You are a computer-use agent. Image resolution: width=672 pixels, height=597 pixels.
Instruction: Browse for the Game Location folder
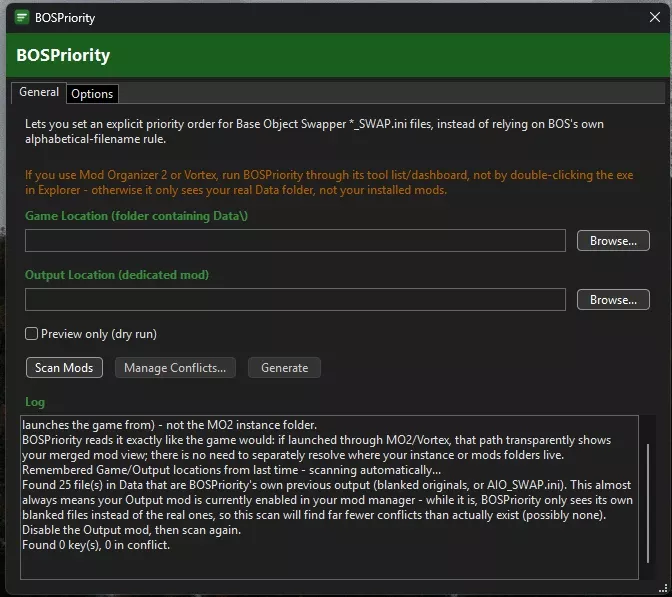tap(613, 241)
